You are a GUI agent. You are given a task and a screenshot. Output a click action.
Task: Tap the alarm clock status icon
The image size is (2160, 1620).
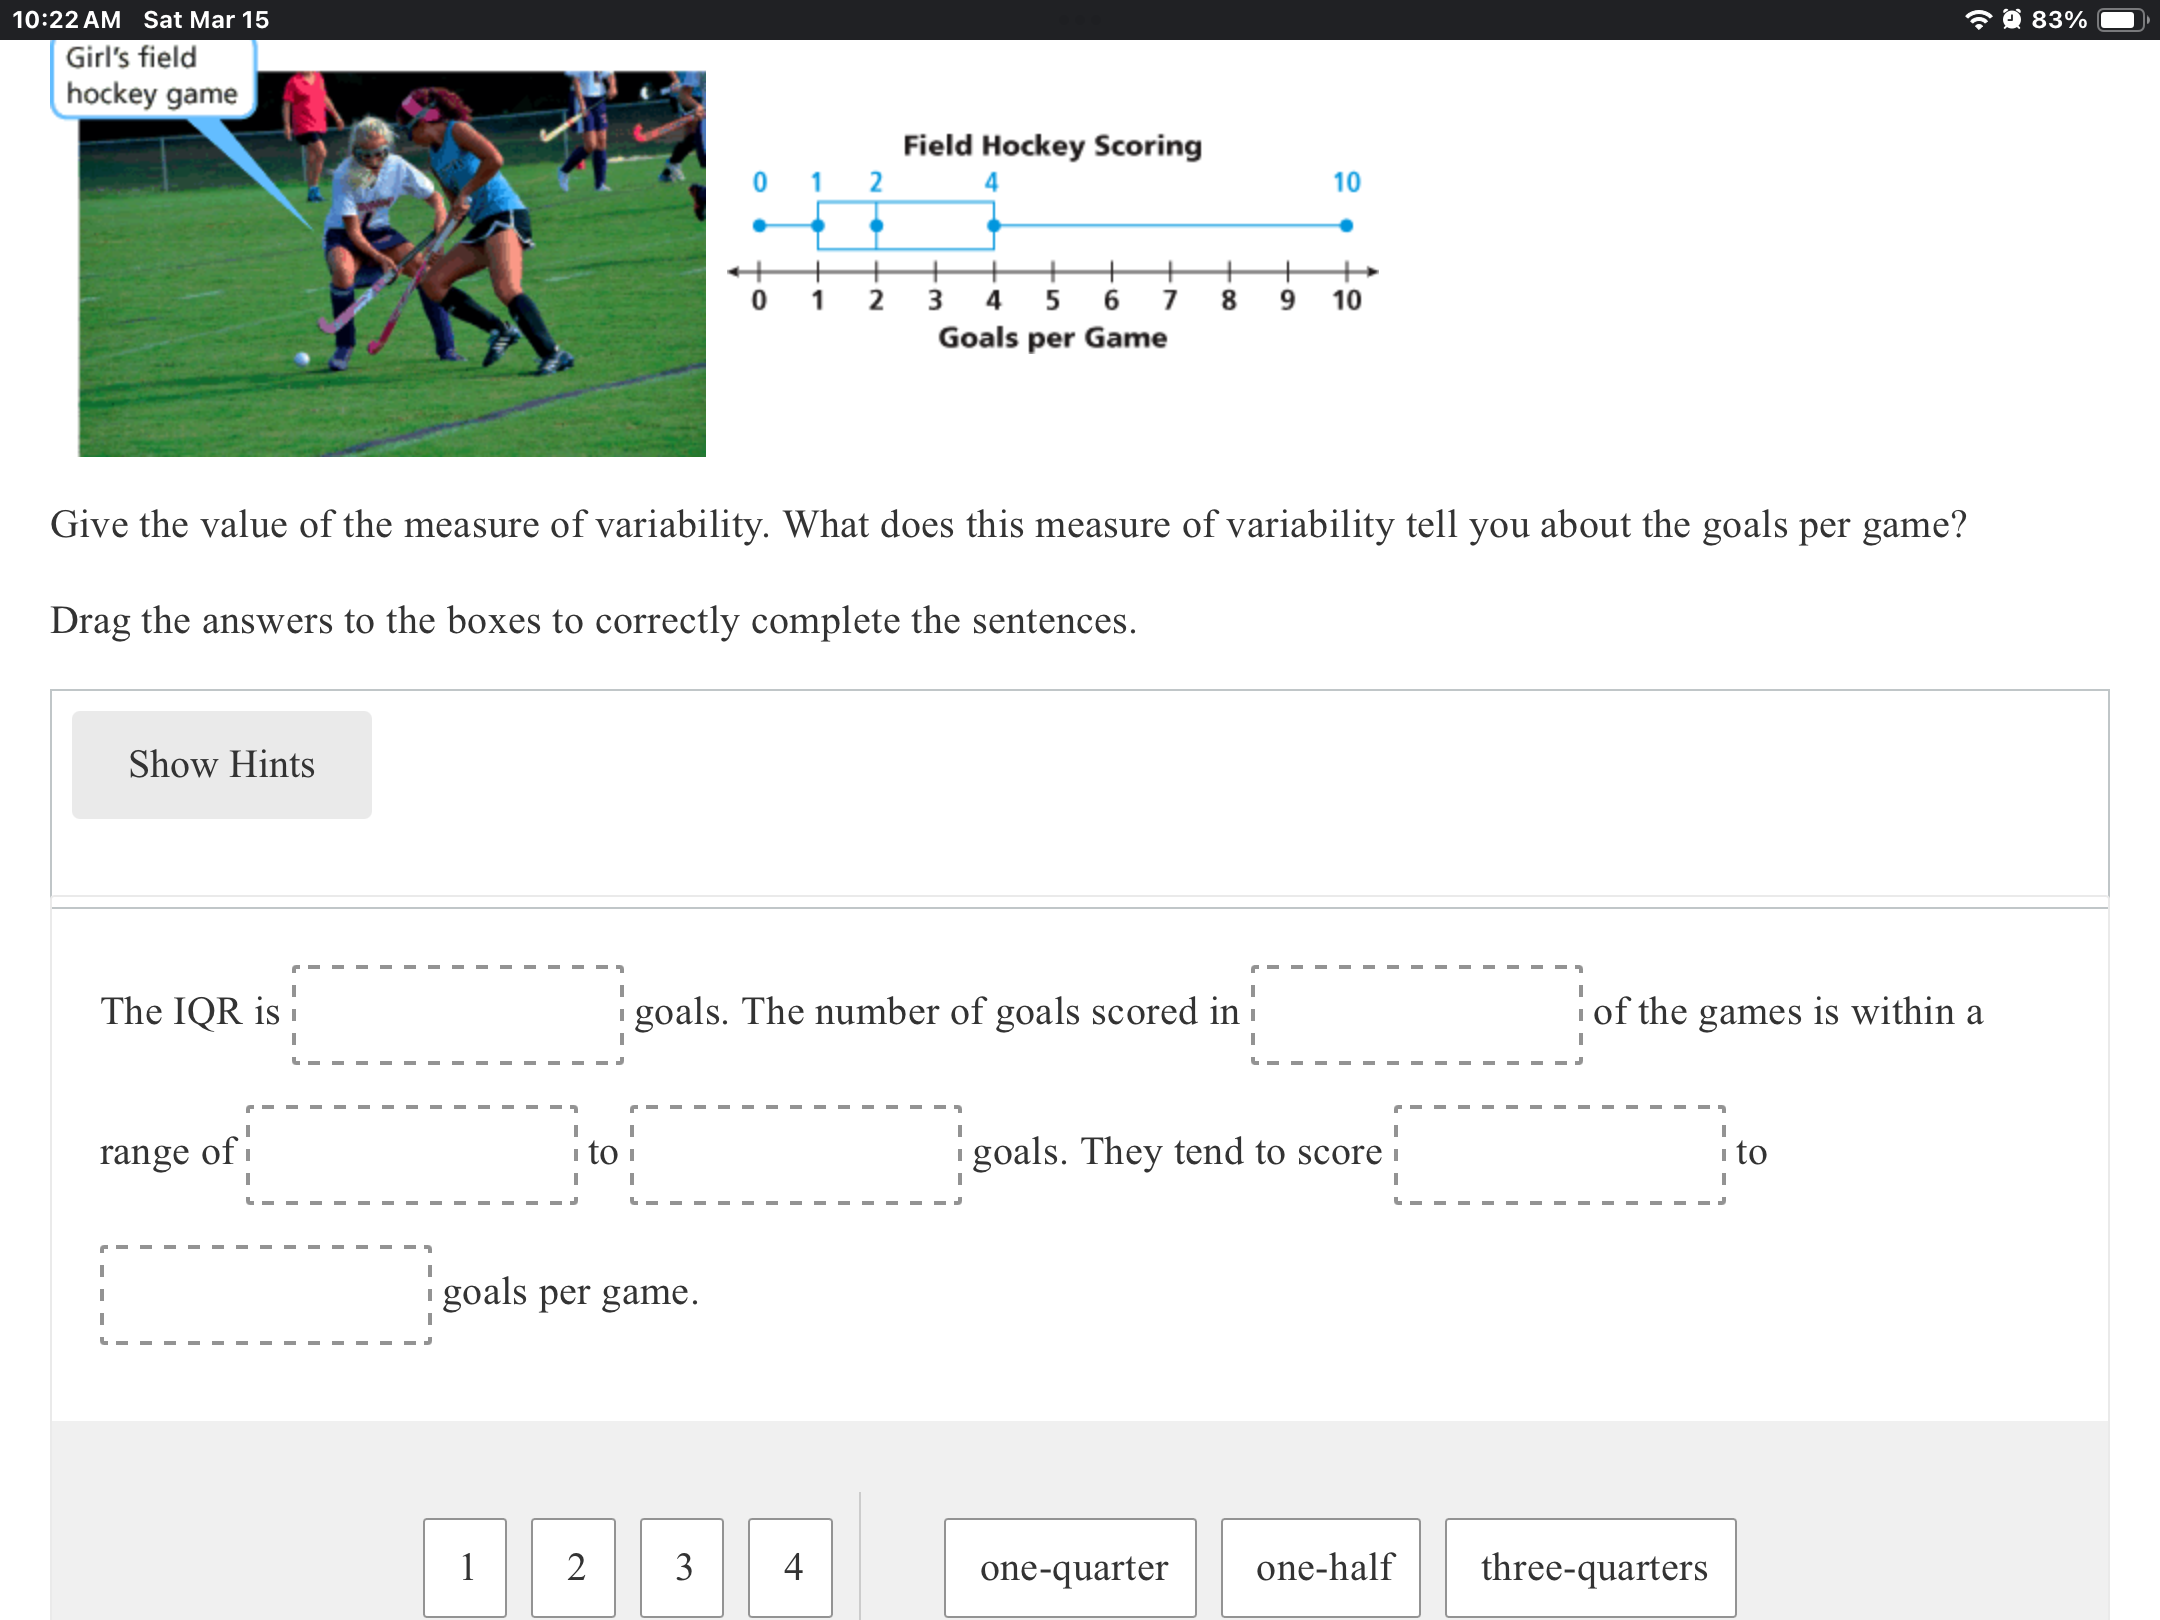[2012, 19]
